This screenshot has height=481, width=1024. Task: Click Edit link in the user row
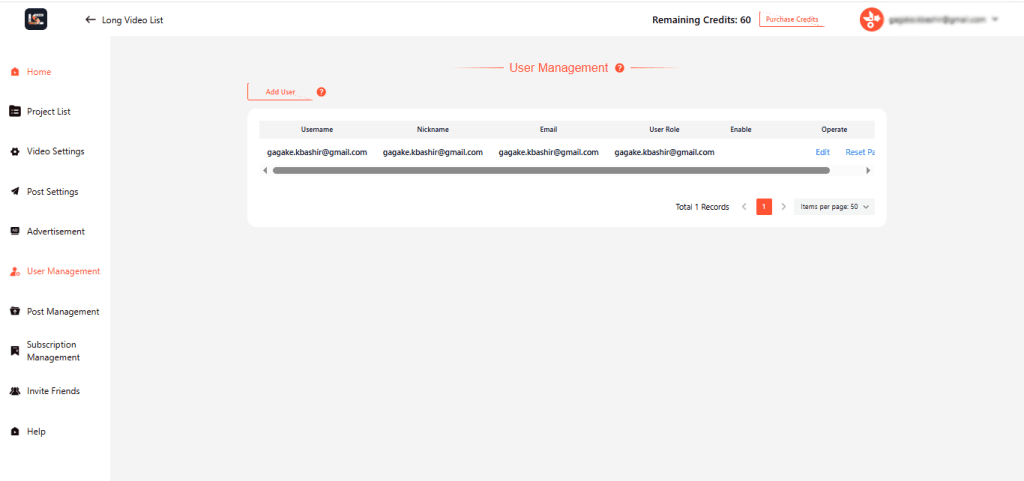pos(823,152)
